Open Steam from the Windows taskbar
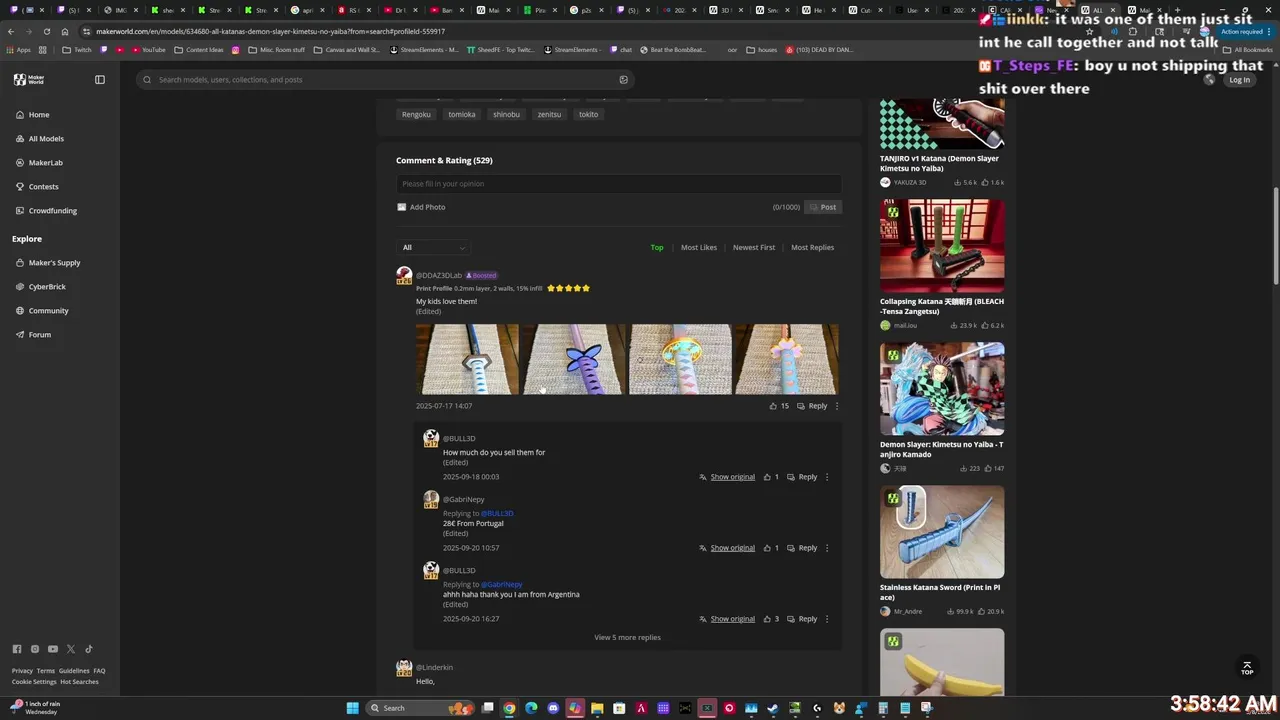The image size is (1280, 720). pyautogui.click(x=773, y=708)
